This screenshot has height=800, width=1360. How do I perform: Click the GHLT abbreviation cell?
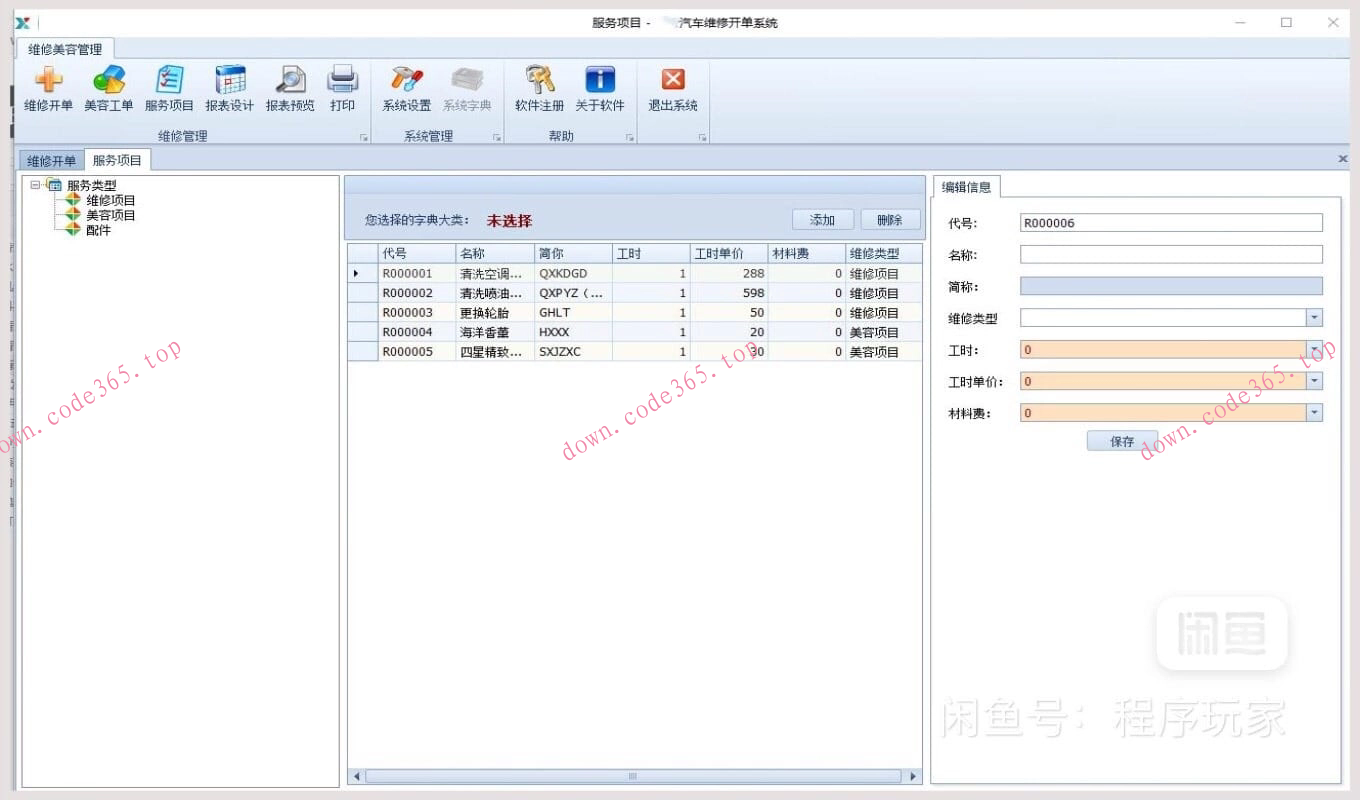tap(573, 313)
